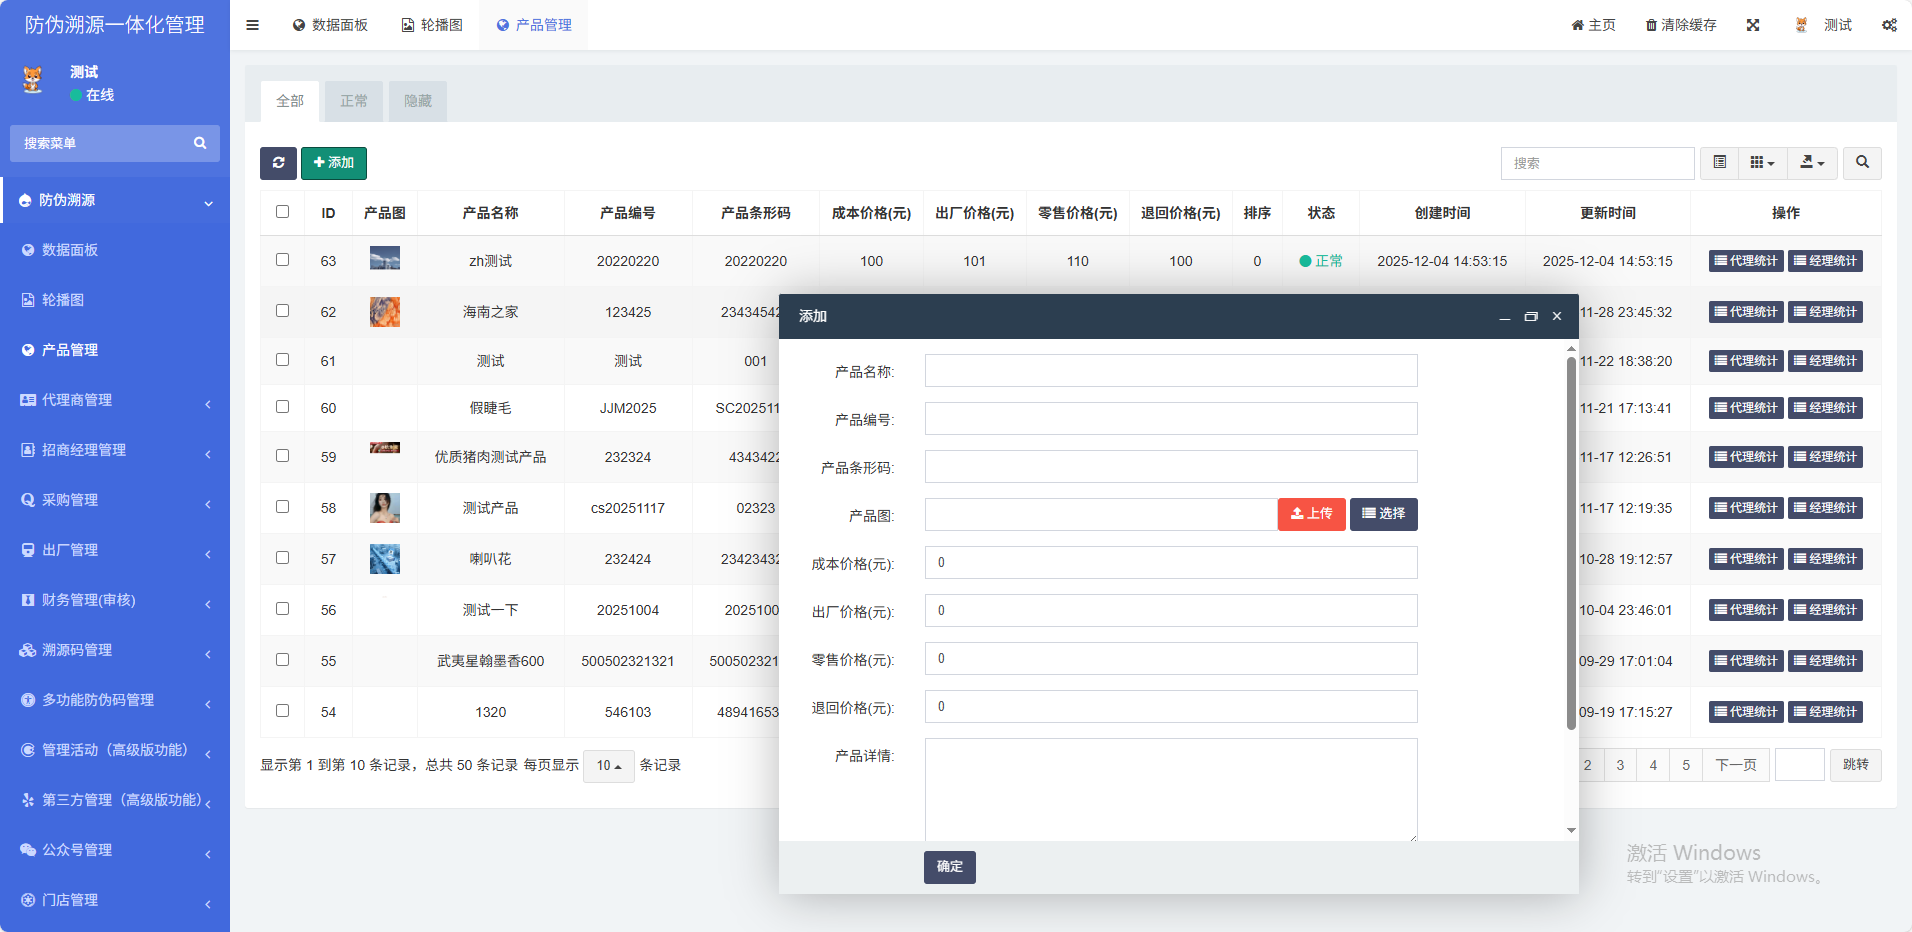This screenshot has width=1912, height=932.
Task: Tick the checkbox for product 海南之家
Action: pos(283,311)
